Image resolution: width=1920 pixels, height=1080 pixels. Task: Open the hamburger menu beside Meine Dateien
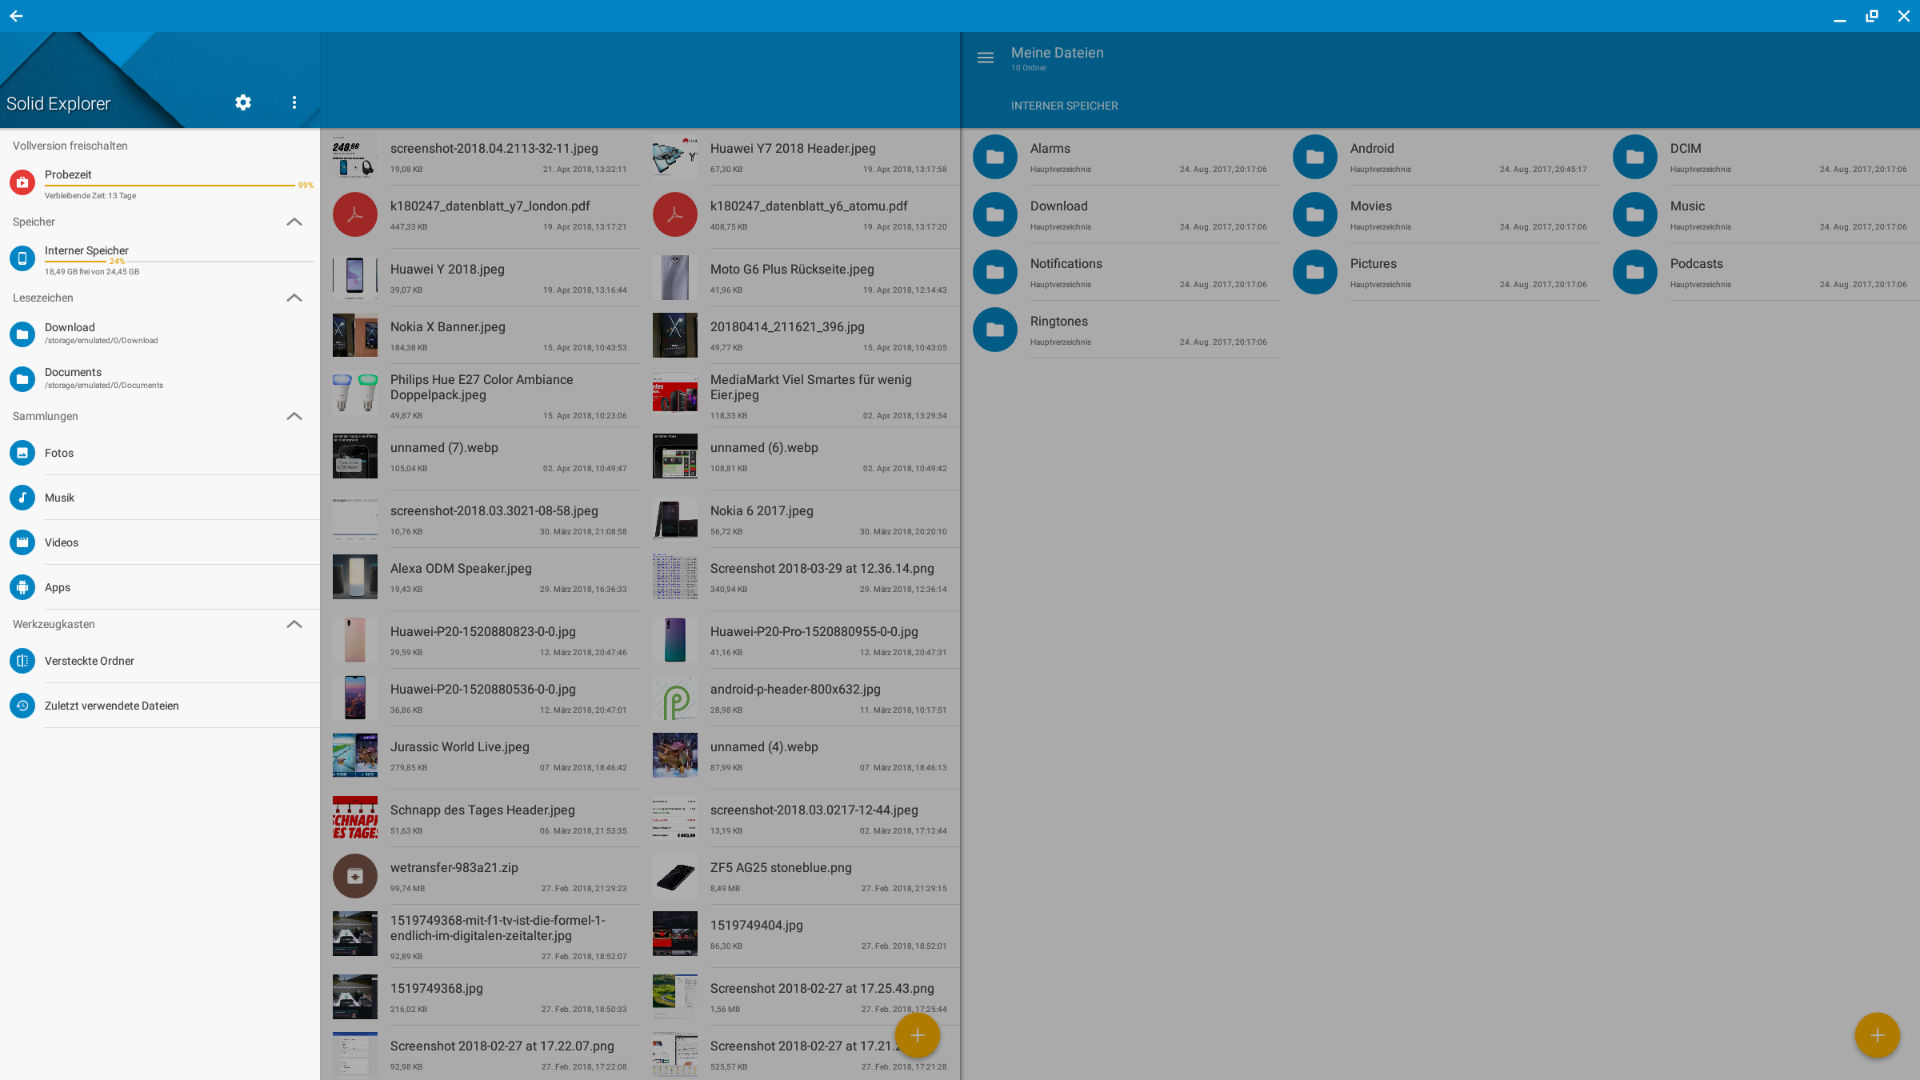[985, 58]
